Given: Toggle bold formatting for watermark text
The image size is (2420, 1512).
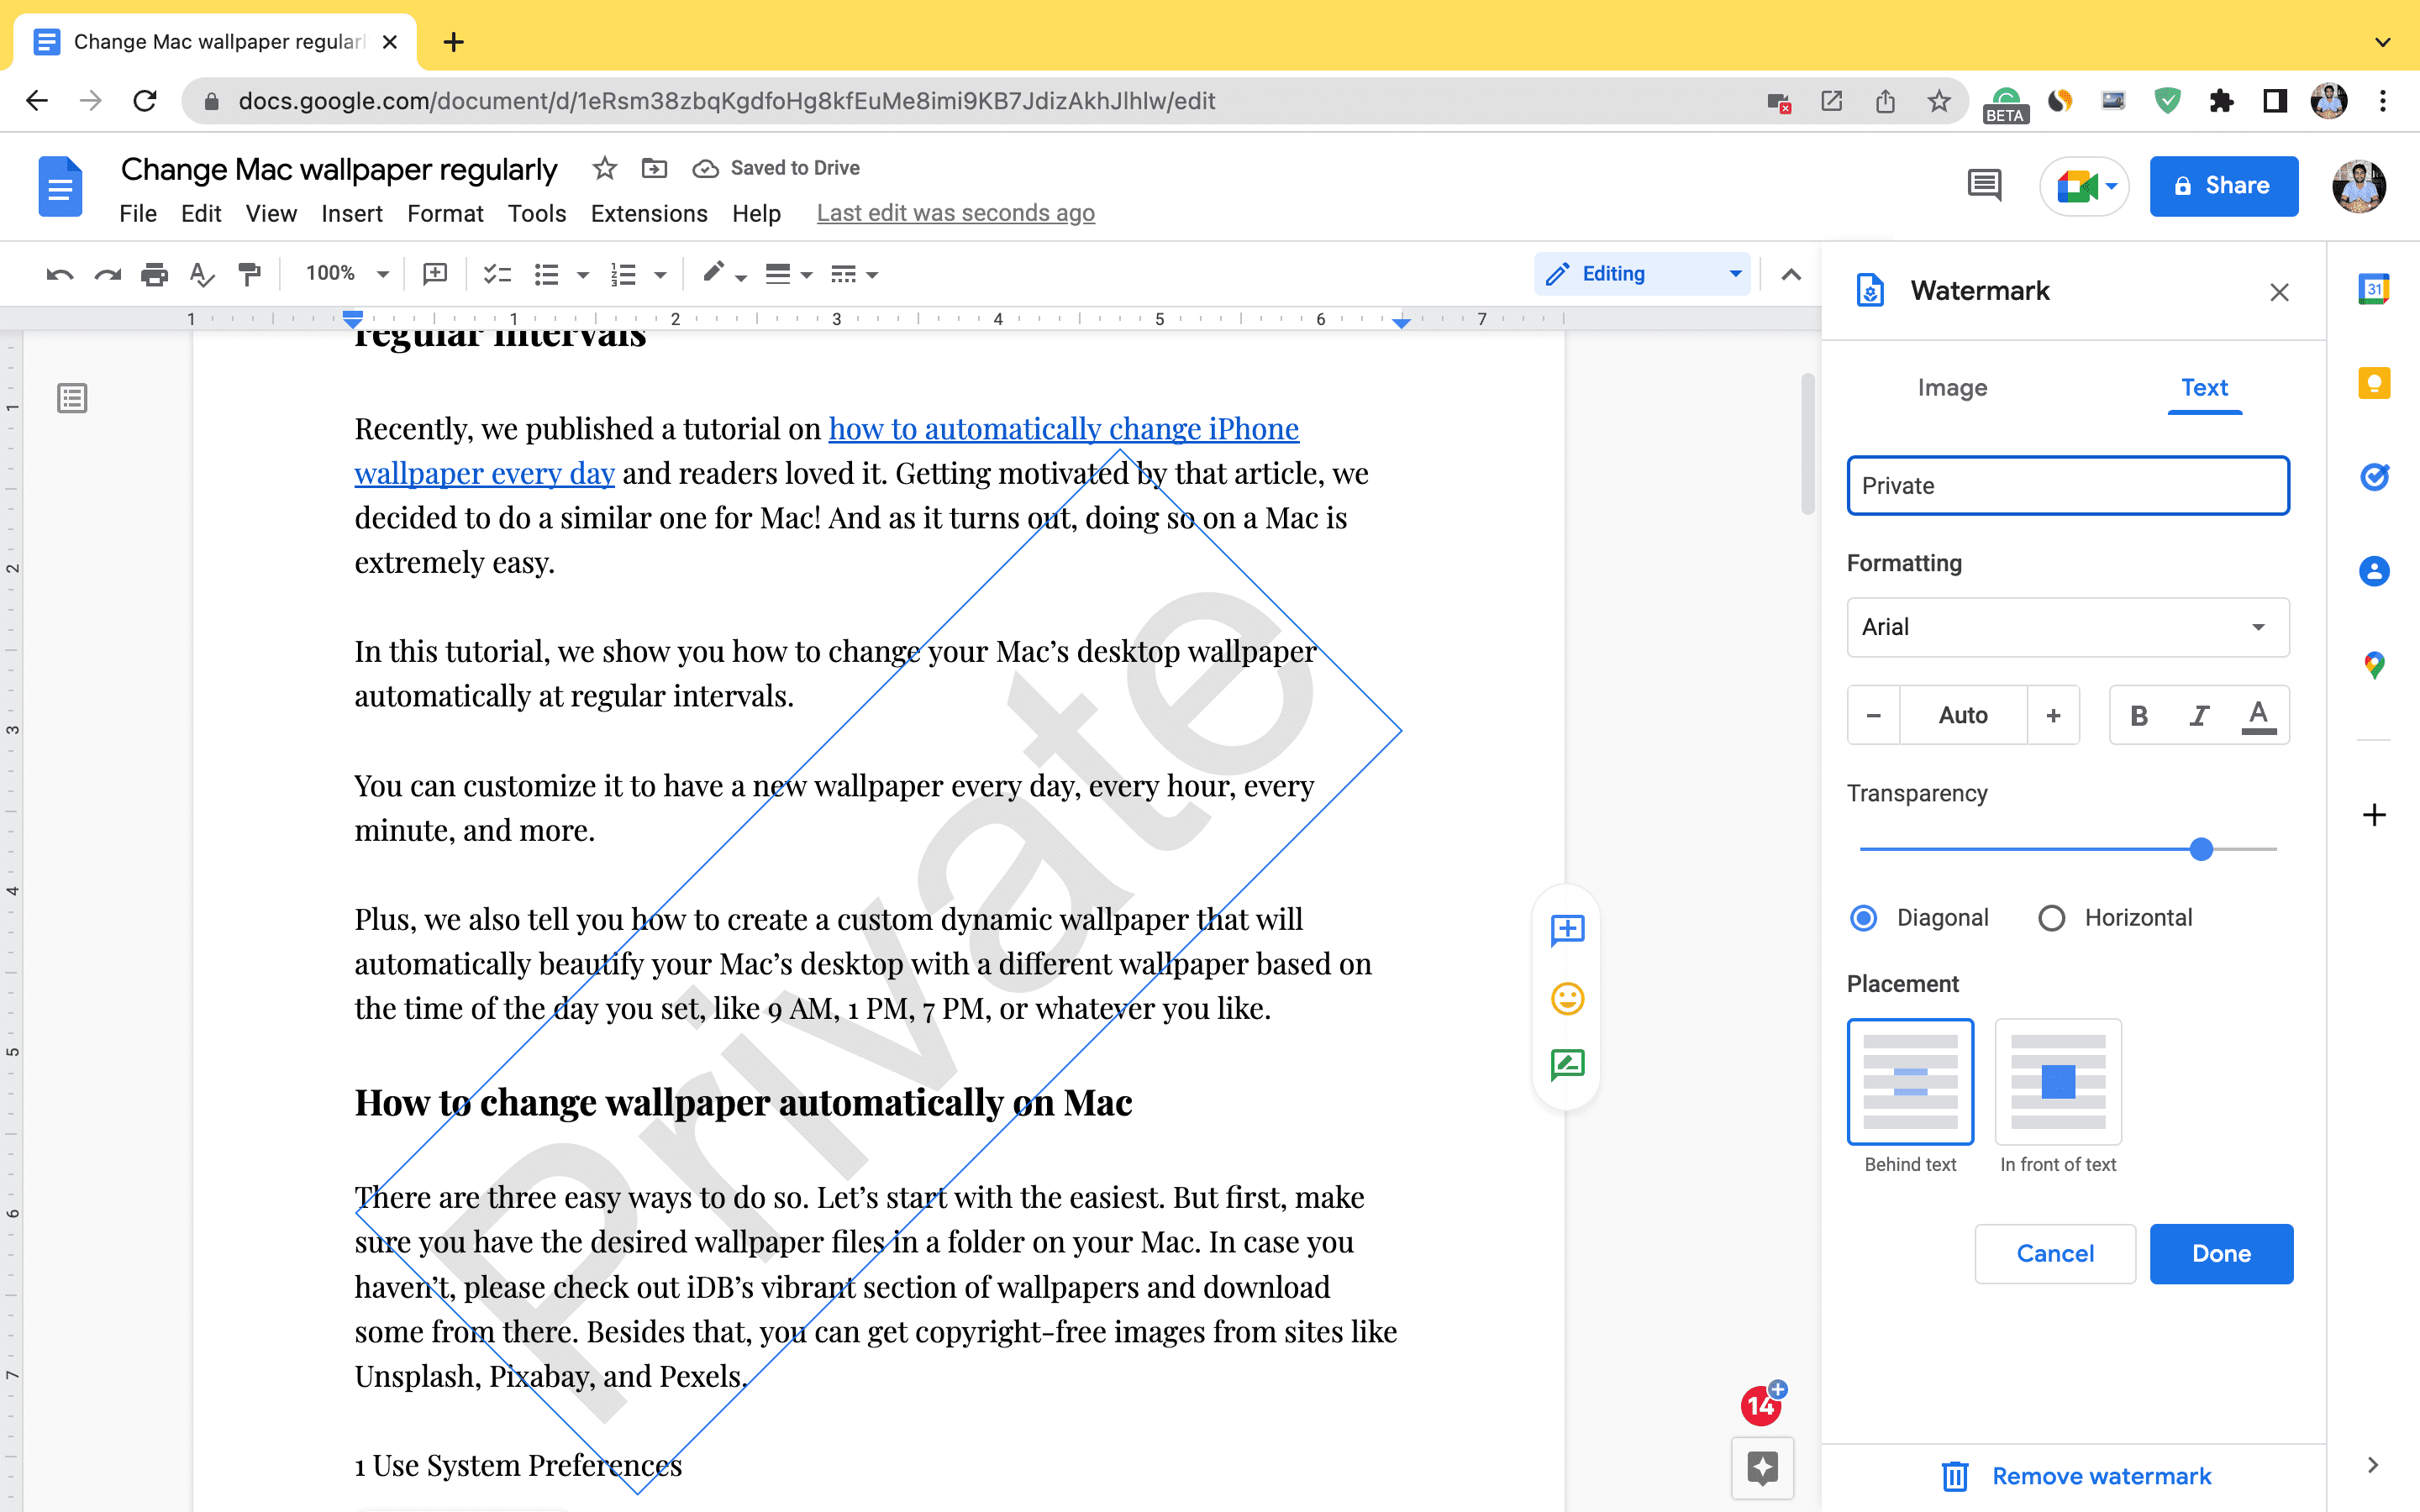Looking at the screenshot, I should coord(2138,714).
